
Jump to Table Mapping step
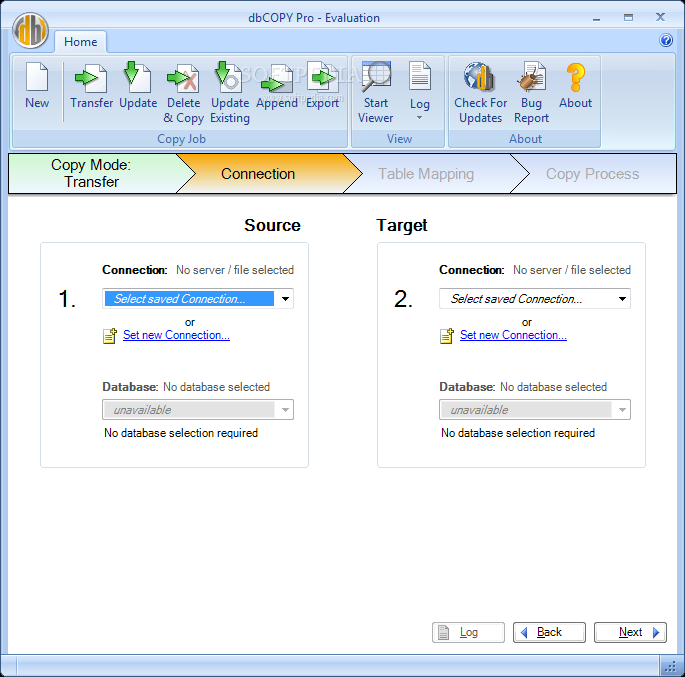click(x=426, y=174)
